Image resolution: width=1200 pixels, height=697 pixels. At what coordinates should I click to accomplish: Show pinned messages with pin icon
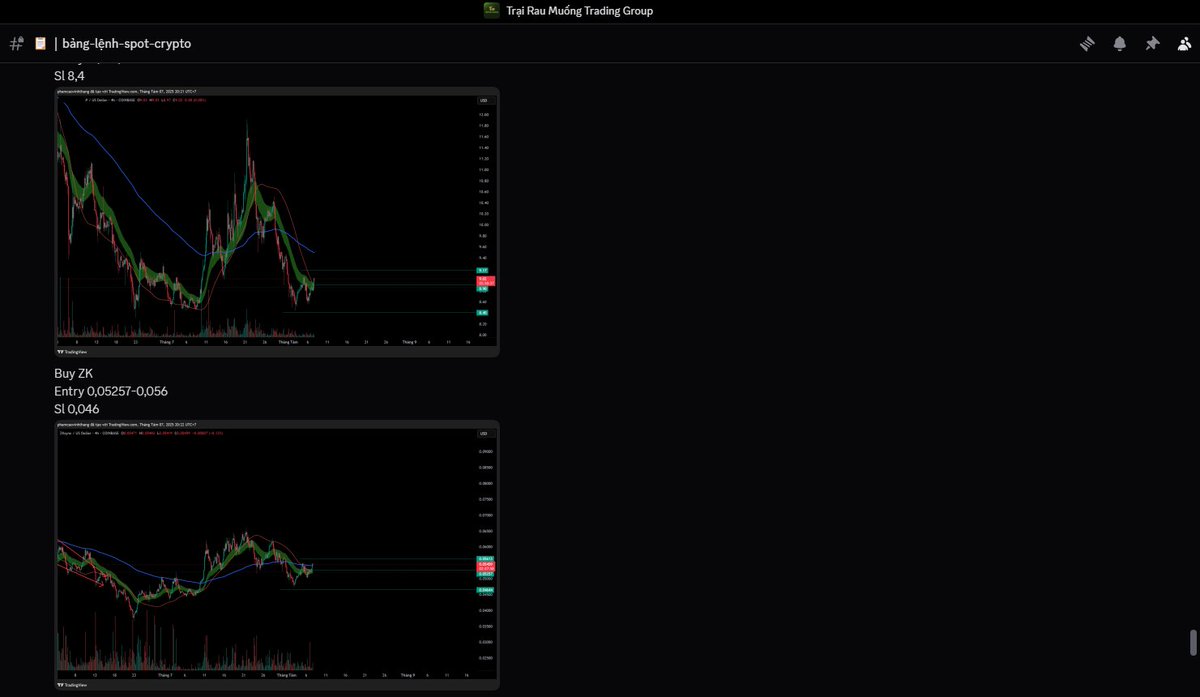tap(1152, 44)
